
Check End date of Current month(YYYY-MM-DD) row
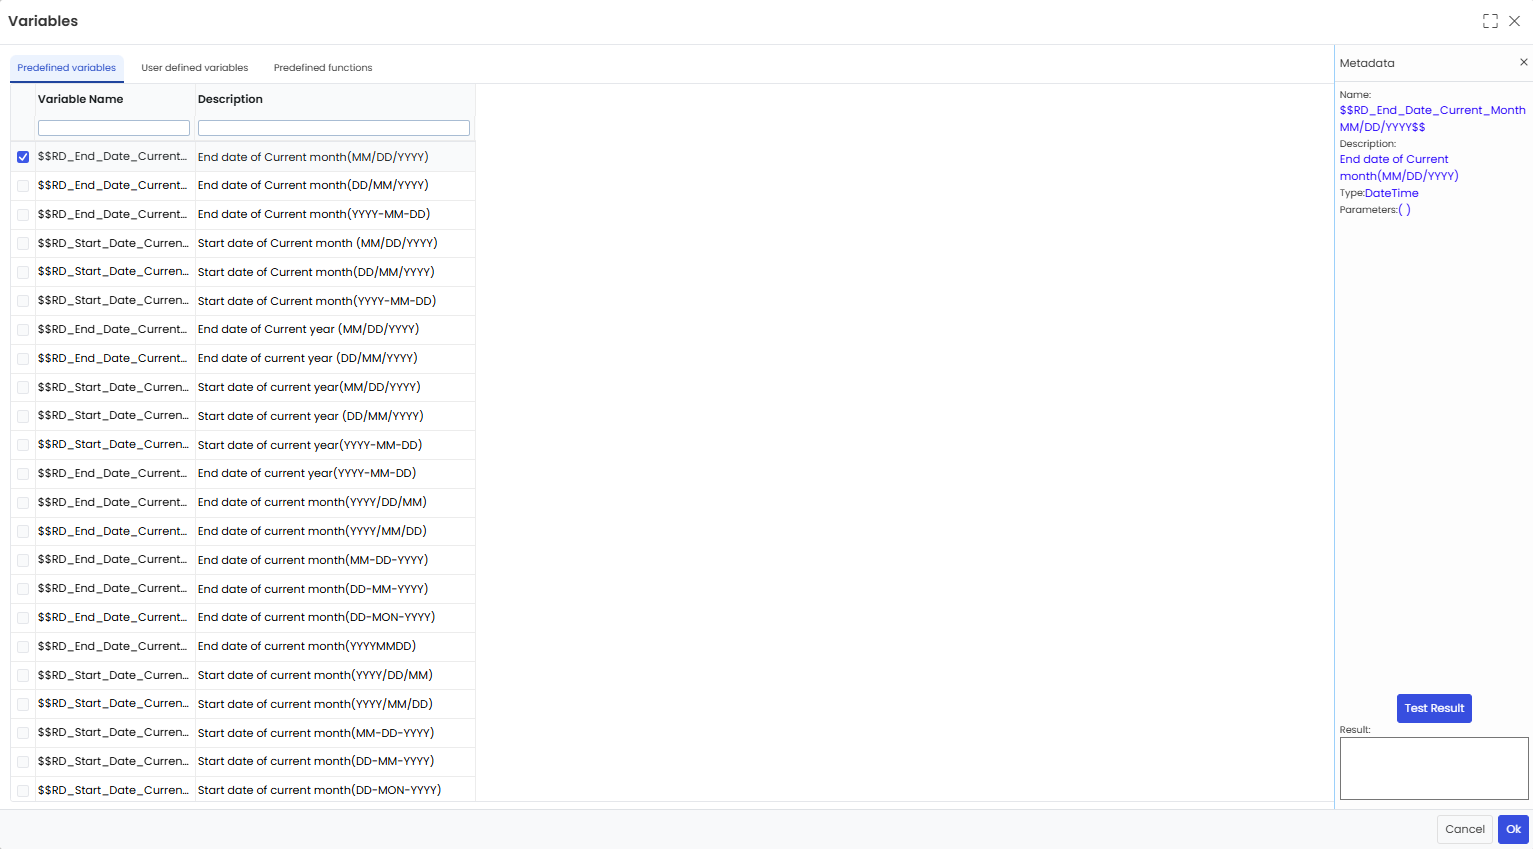[x=23, y=215]
